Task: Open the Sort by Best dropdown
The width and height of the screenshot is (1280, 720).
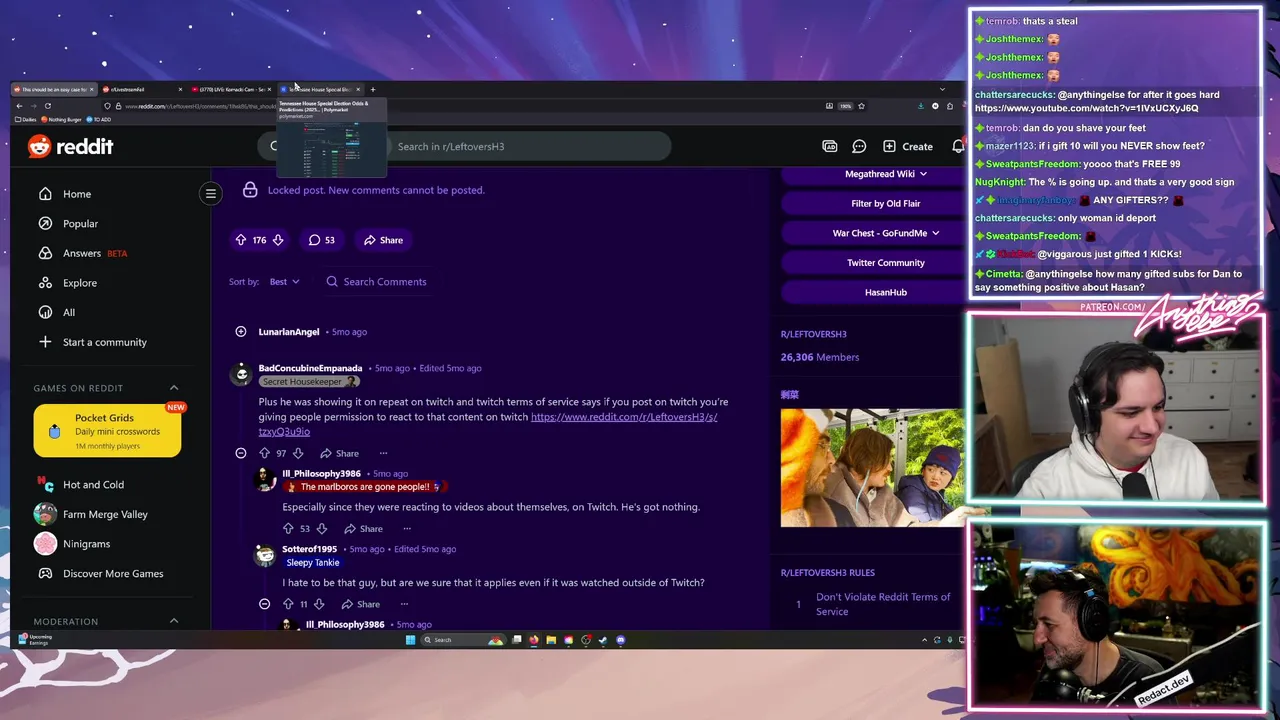Action: 284,282
